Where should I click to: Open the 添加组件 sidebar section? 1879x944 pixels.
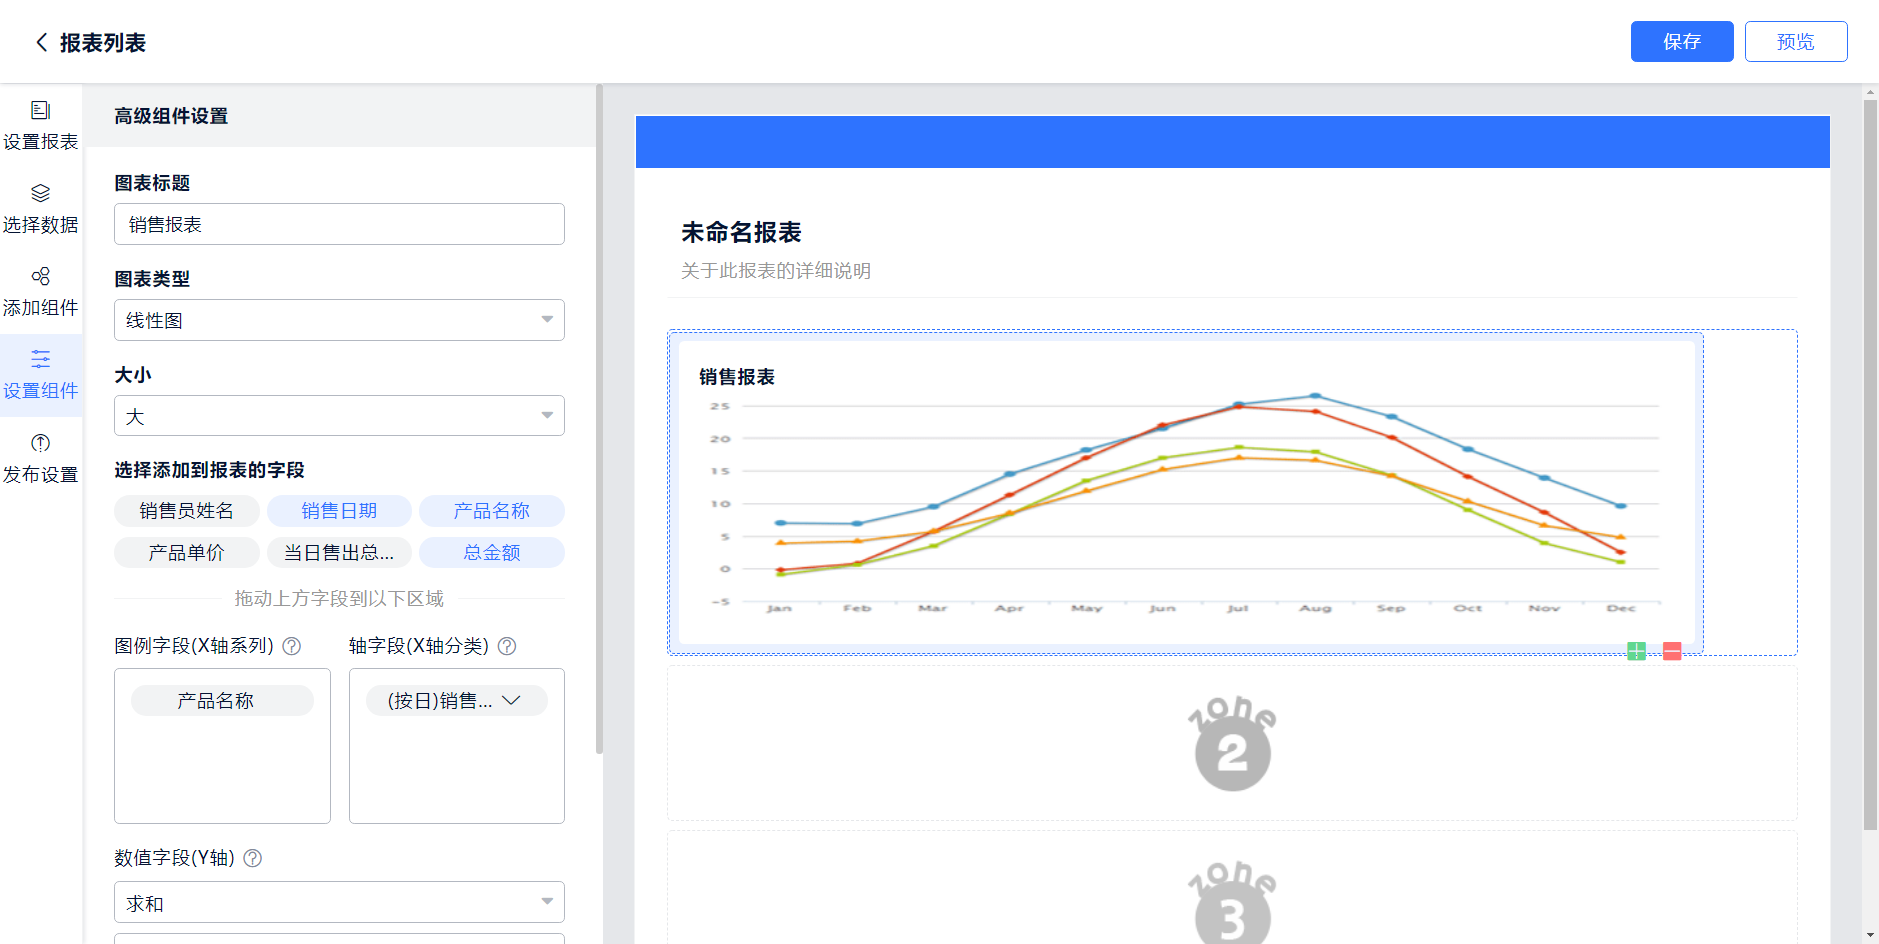pyautogui.click(x=40, y=291)
